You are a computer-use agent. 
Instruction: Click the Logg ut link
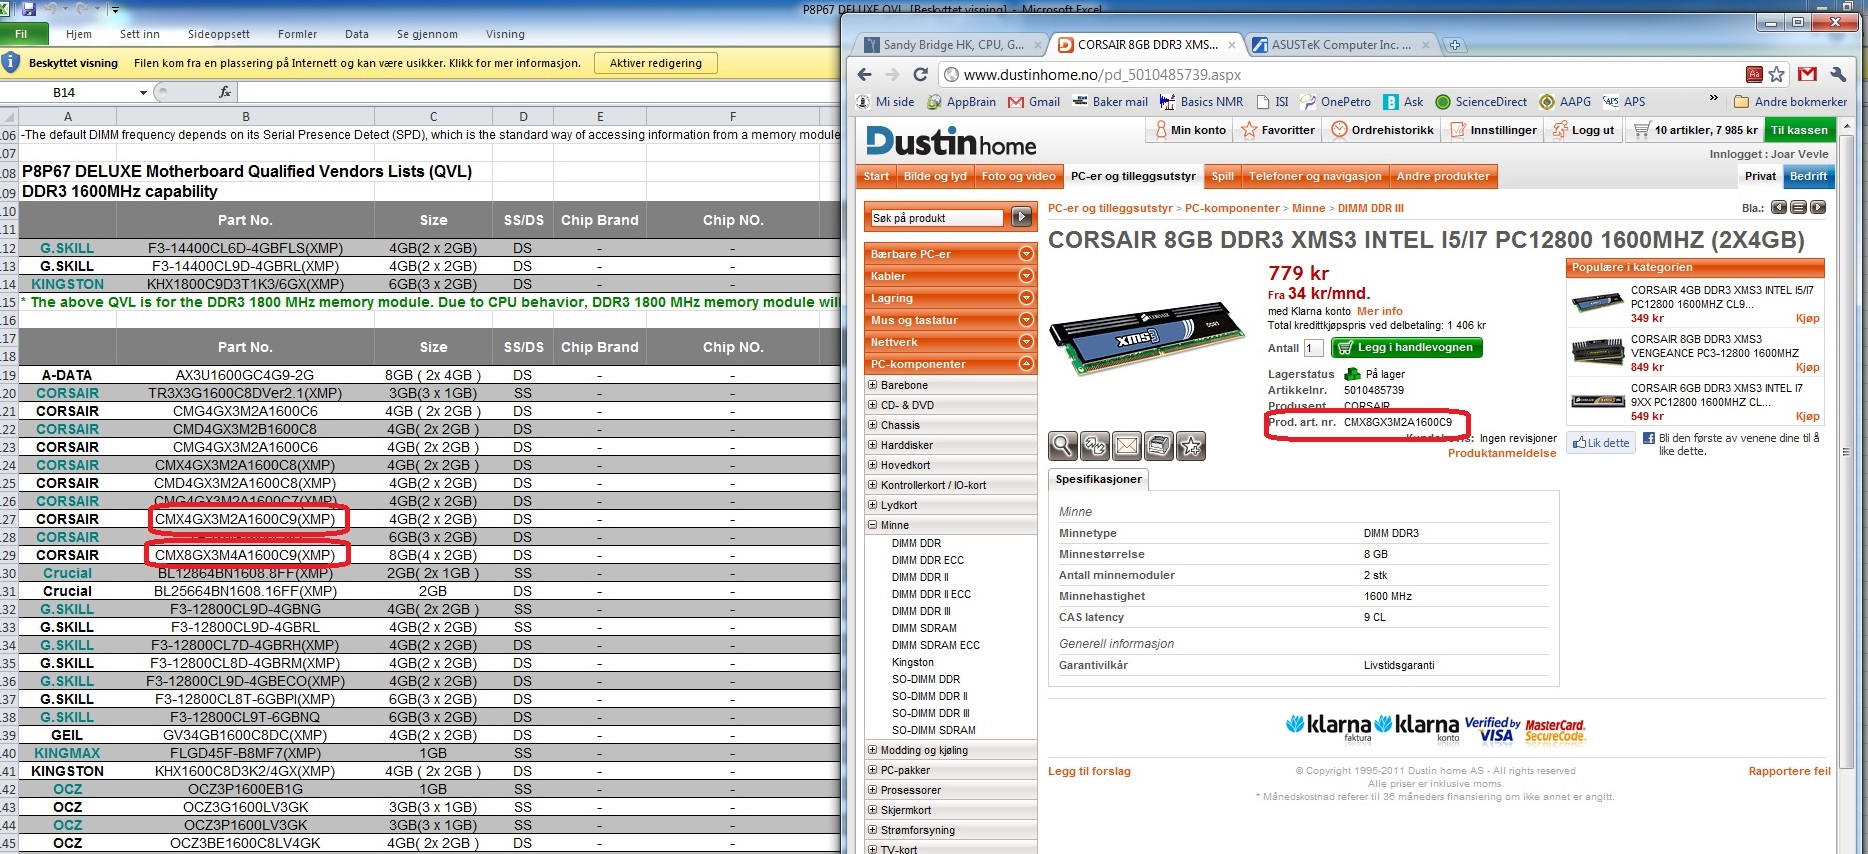click(1583, 130)
